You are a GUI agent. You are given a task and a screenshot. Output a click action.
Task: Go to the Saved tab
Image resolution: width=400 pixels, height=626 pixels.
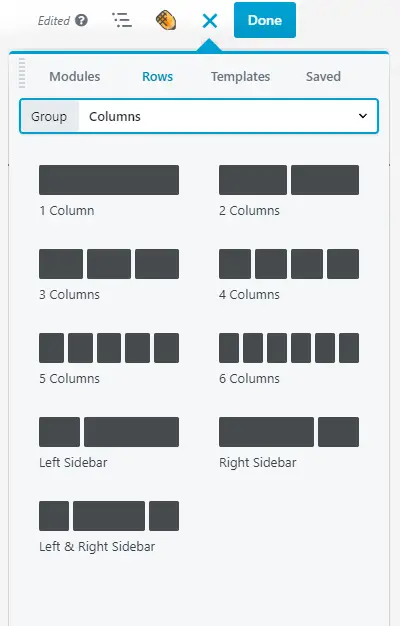tap(323, 77)
